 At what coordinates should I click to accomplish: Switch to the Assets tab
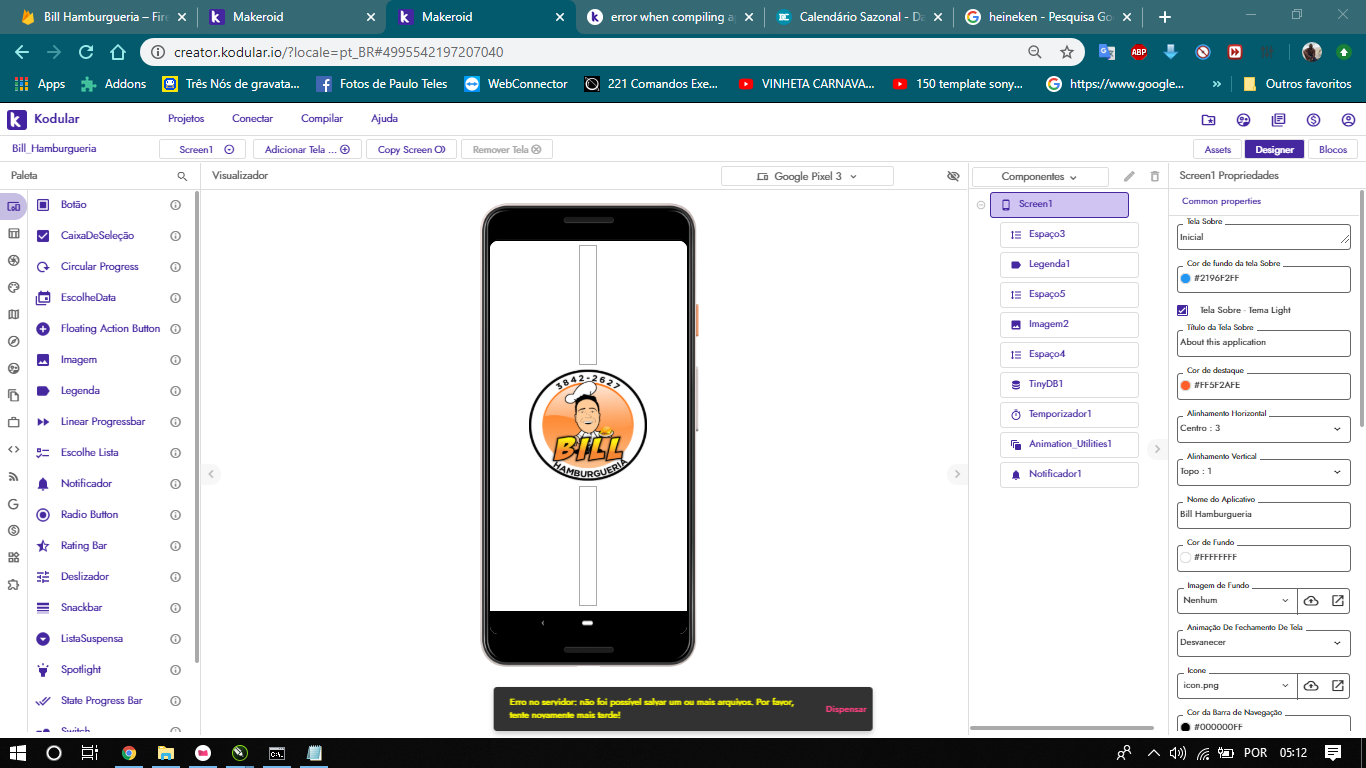(1218, 150)
